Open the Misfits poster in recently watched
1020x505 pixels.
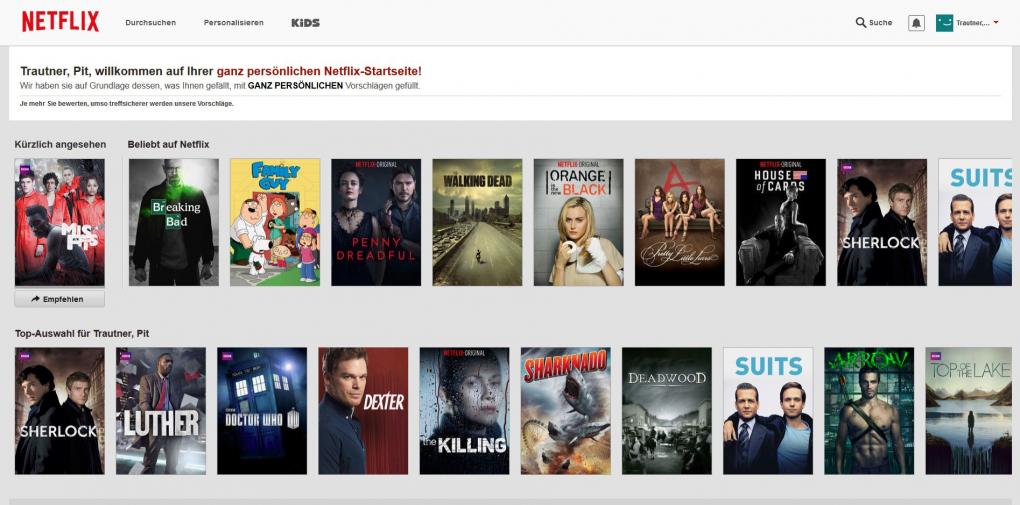[x=59, y=223]
